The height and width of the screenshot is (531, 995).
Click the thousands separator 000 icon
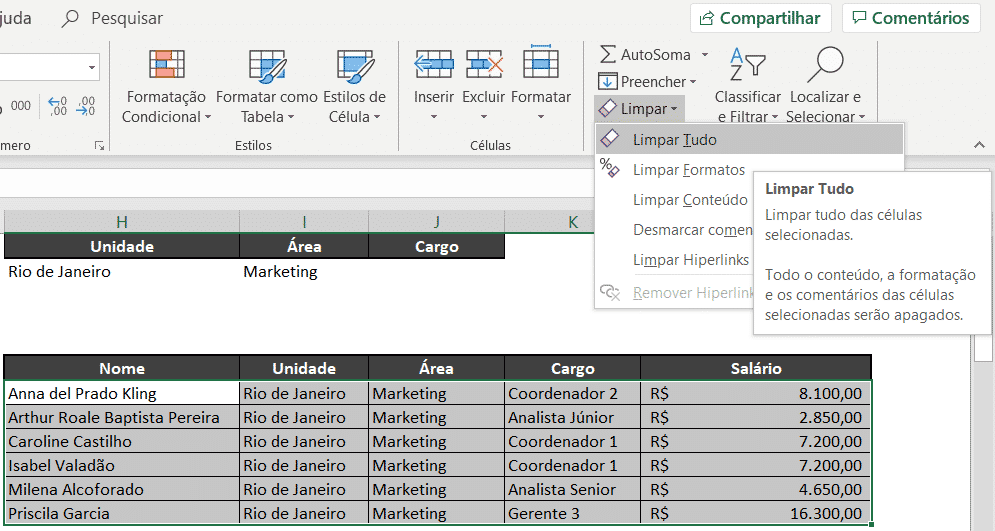tap(20, 106)
